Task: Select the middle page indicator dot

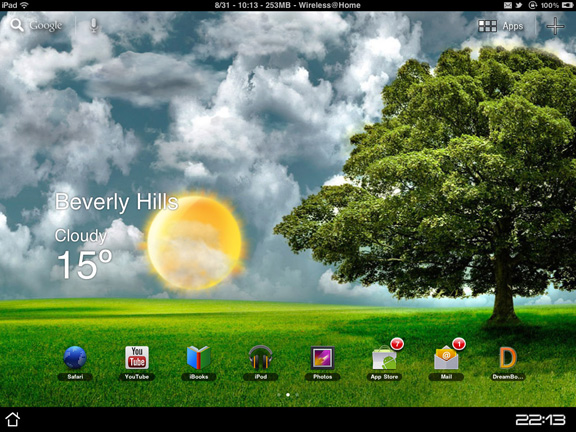Action: point(288,395)
